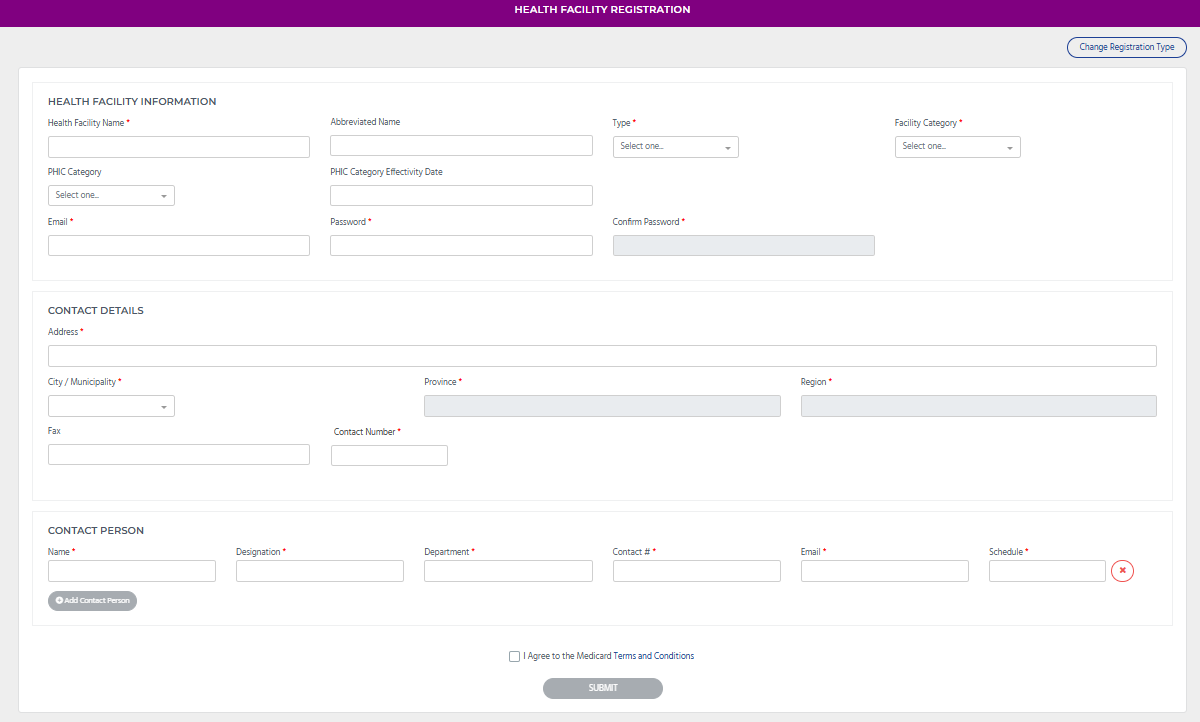
Task: Click the HEALTH FACILITY INFORMATION heading
Action: click(x=132, y=102)
